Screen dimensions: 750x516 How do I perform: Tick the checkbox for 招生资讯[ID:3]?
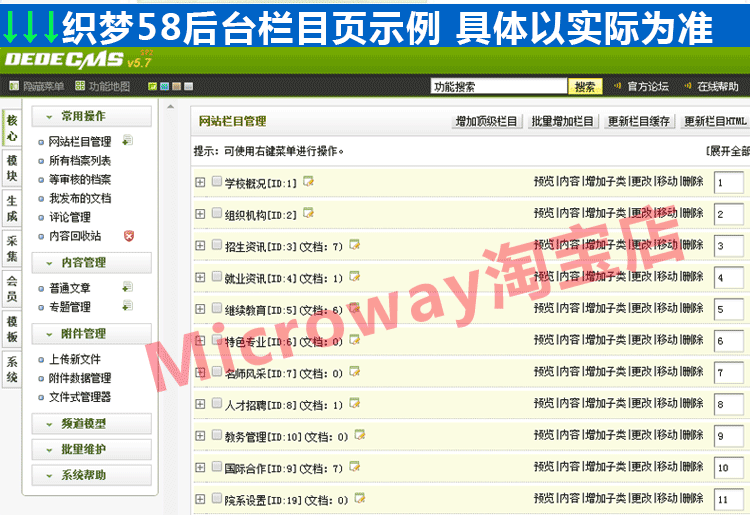pos(217,245)
